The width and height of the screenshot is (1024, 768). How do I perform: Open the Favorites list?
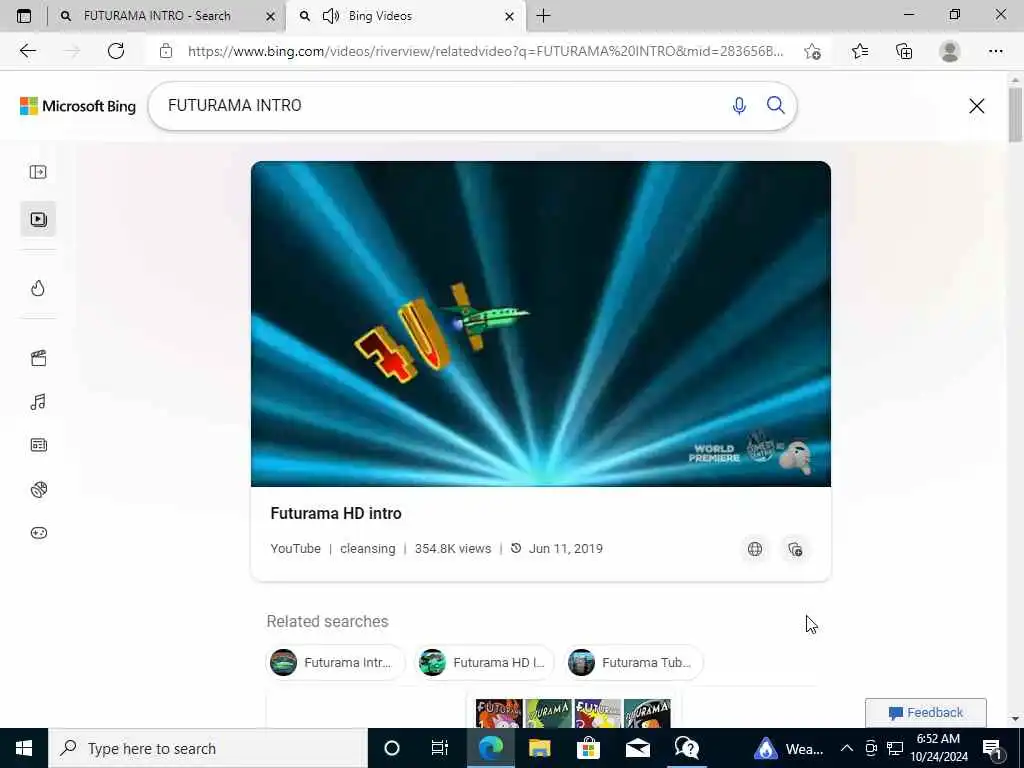(860, 51)
